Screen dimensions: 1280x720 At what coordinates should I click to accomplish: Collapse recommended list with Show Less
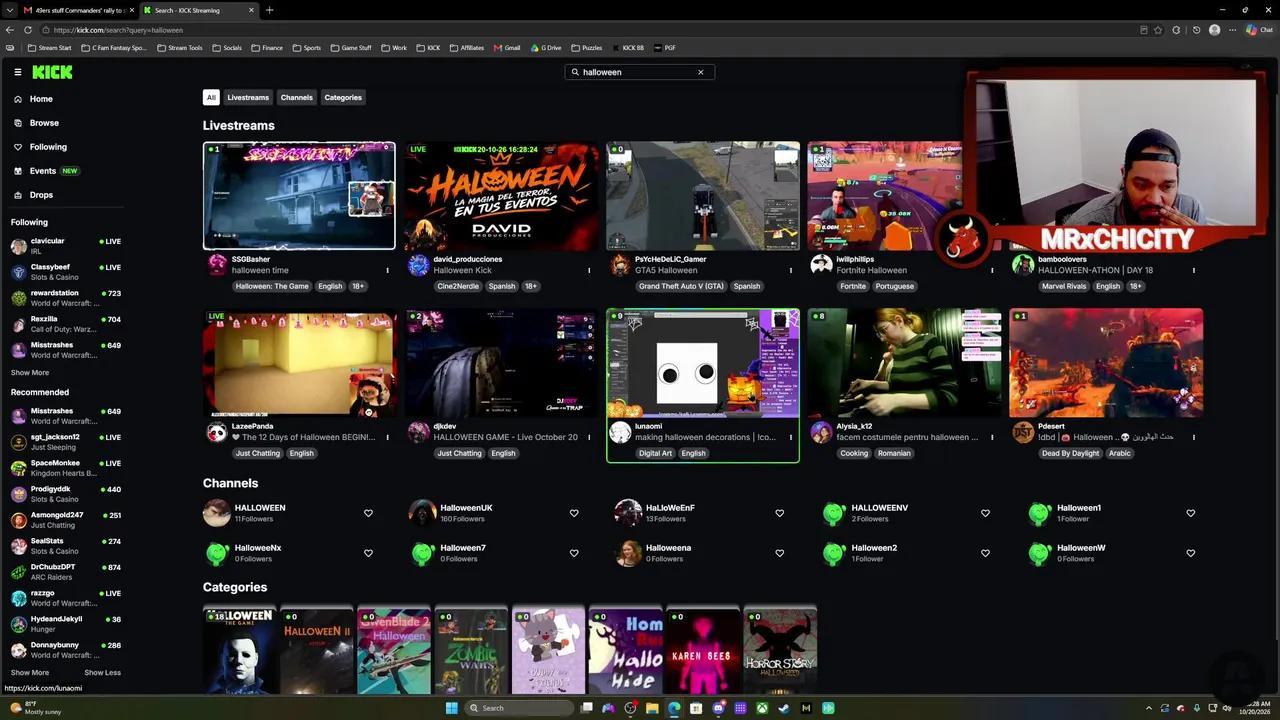point(102,672)
